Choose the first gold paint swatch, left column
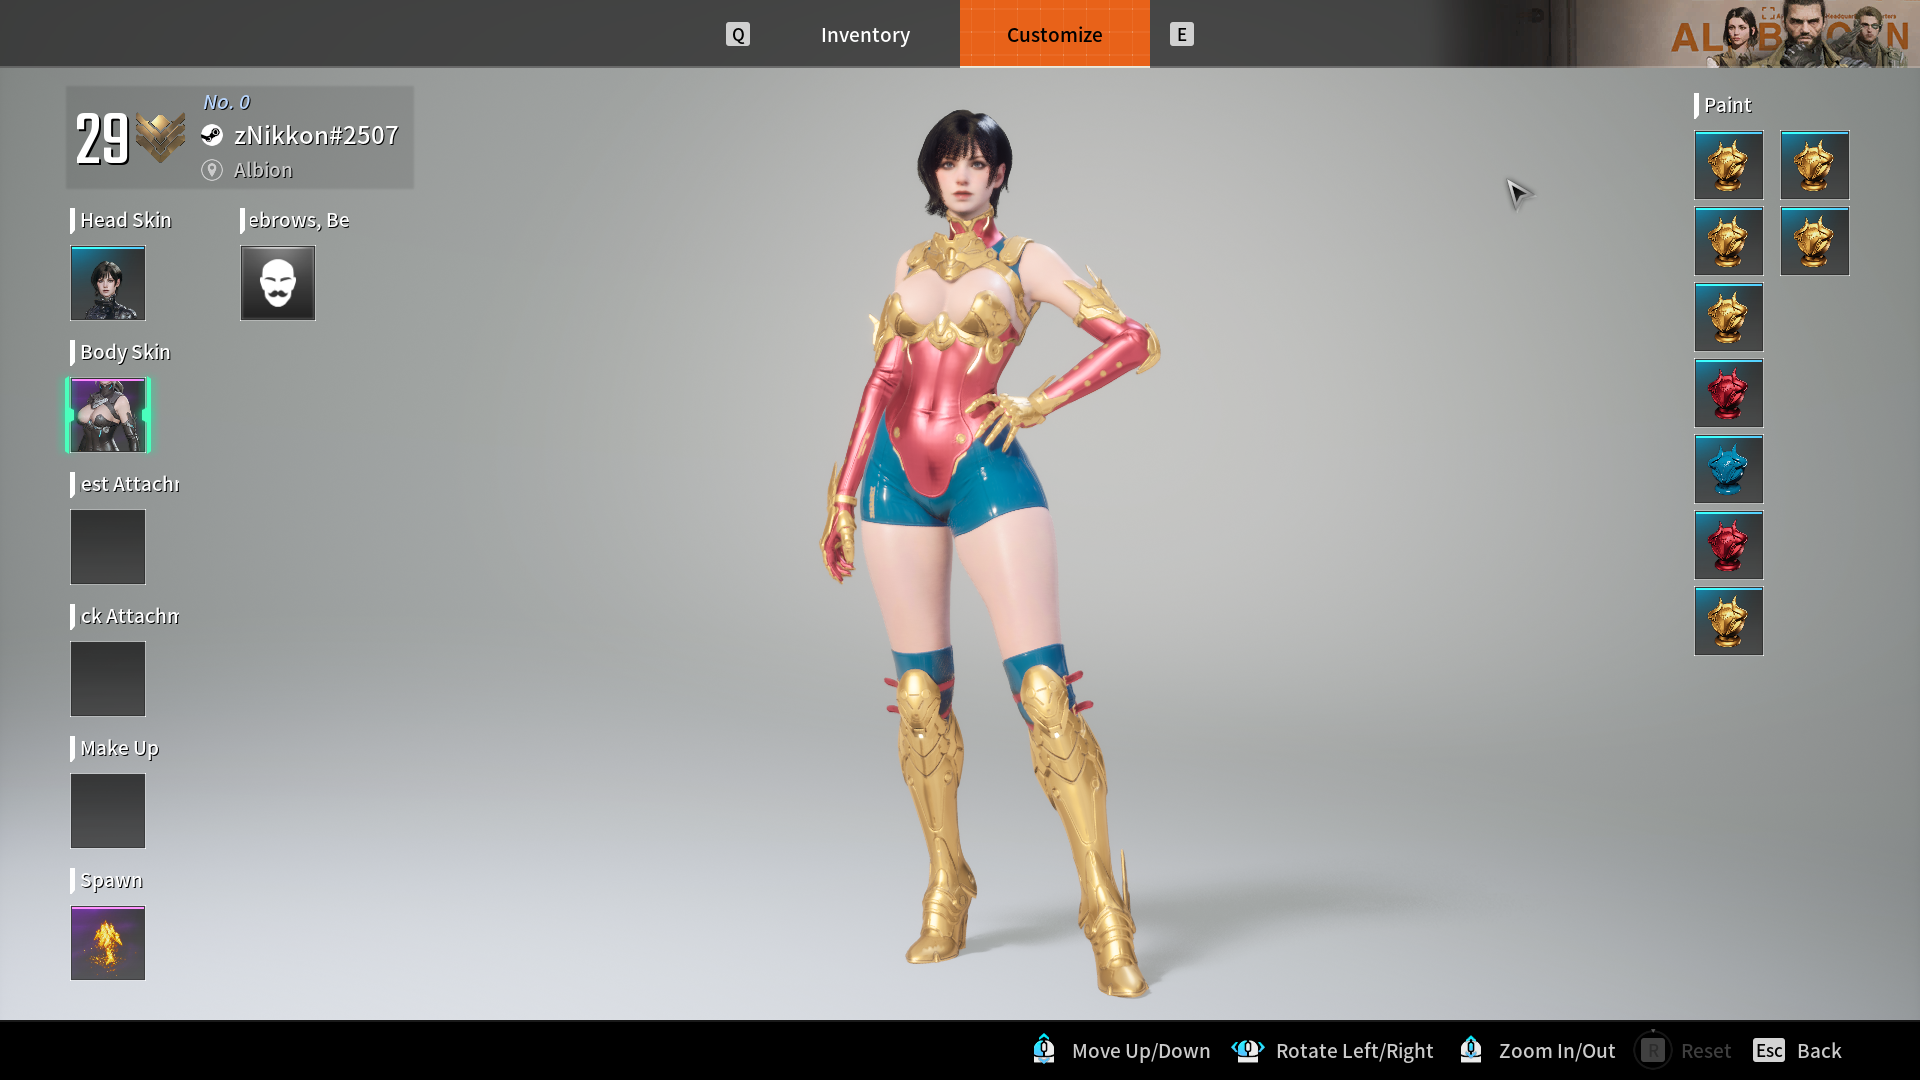This screenshot has height=1080, width=1920. pyautogui.click(x=1728, y=165)
